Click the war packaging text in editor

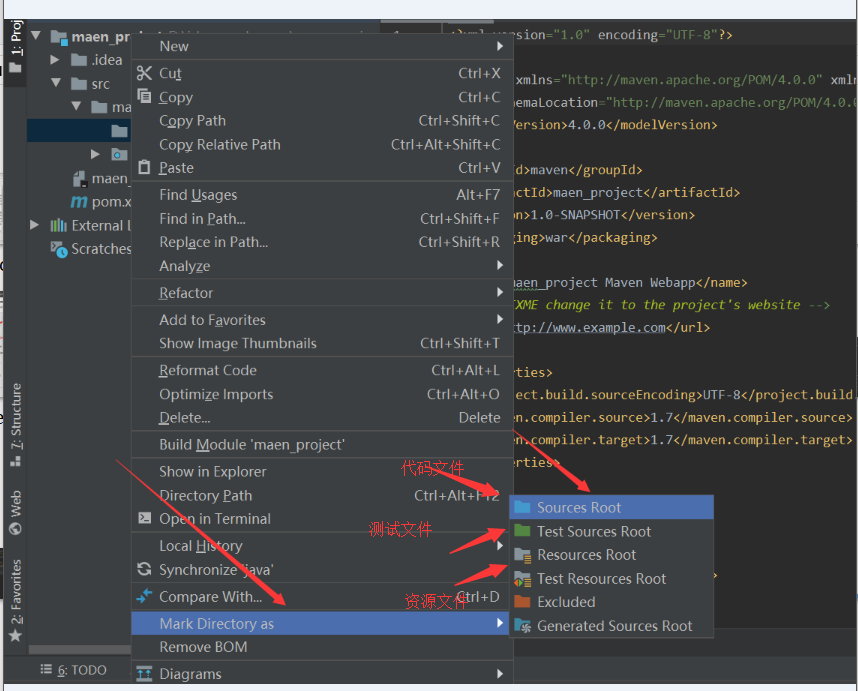556,237
